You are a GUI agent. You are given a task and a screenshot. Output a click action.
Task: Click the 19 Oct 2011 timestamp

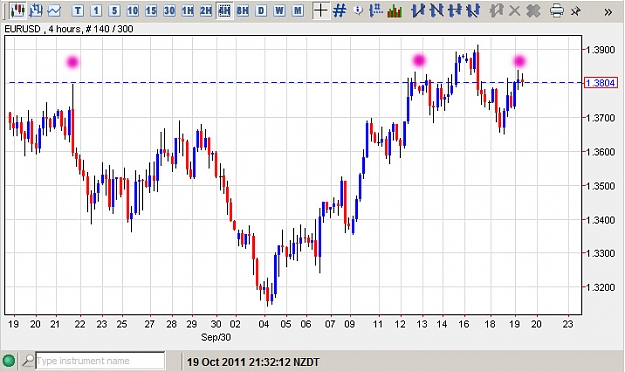tap(253, 362)
